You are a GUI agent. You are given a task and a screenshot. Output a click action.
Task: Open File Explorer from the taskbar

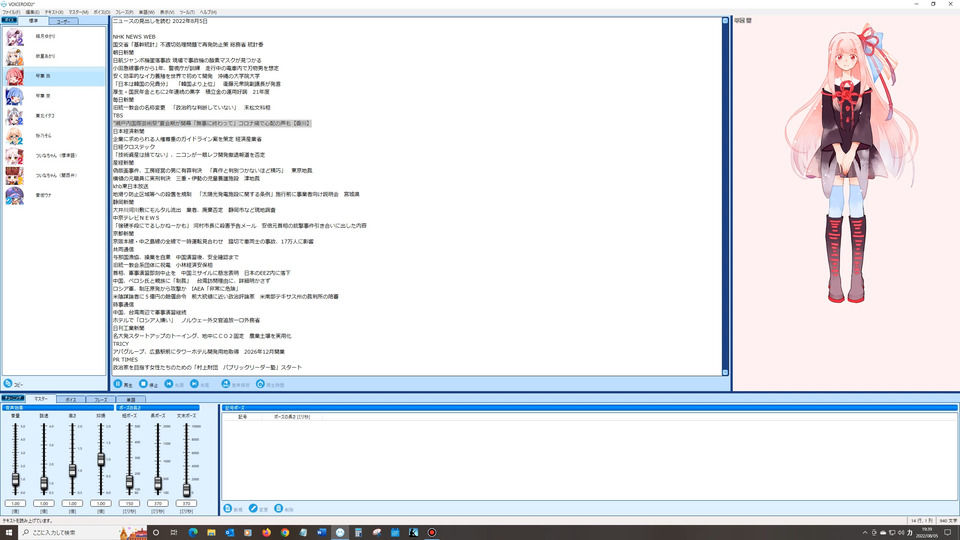tap(211, 533)
